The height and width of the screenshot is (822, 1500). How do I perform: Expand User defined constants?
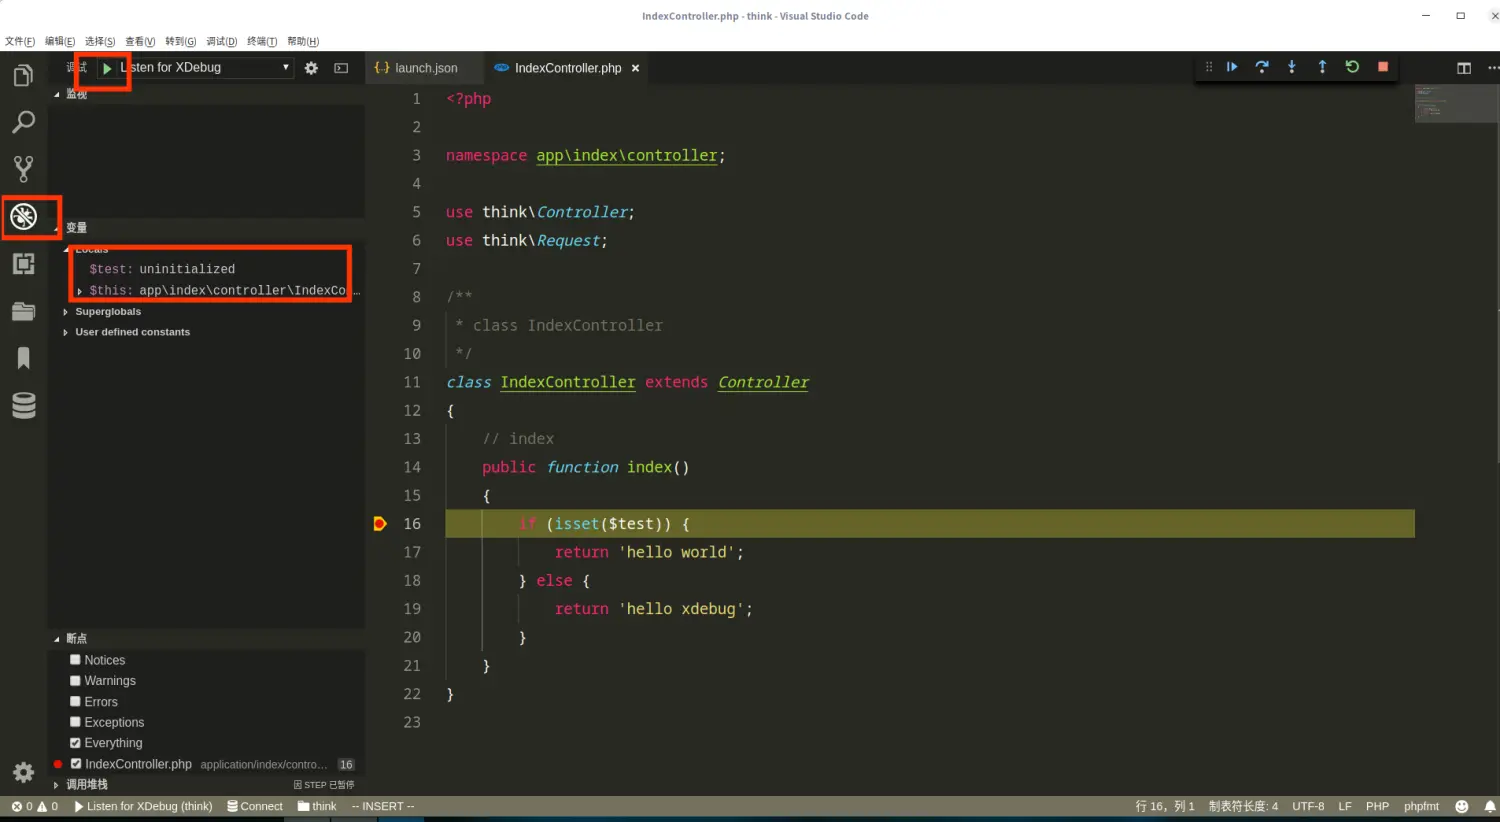66,332
